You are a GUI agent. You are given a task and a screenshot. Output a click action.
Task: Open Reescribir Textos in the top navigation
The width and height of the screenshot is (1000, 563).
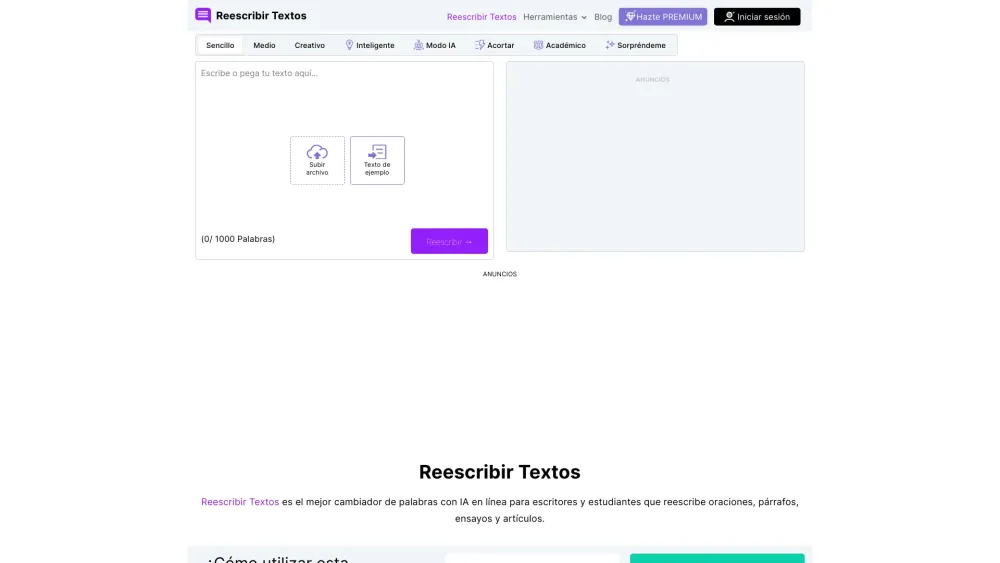coord(481,17)
